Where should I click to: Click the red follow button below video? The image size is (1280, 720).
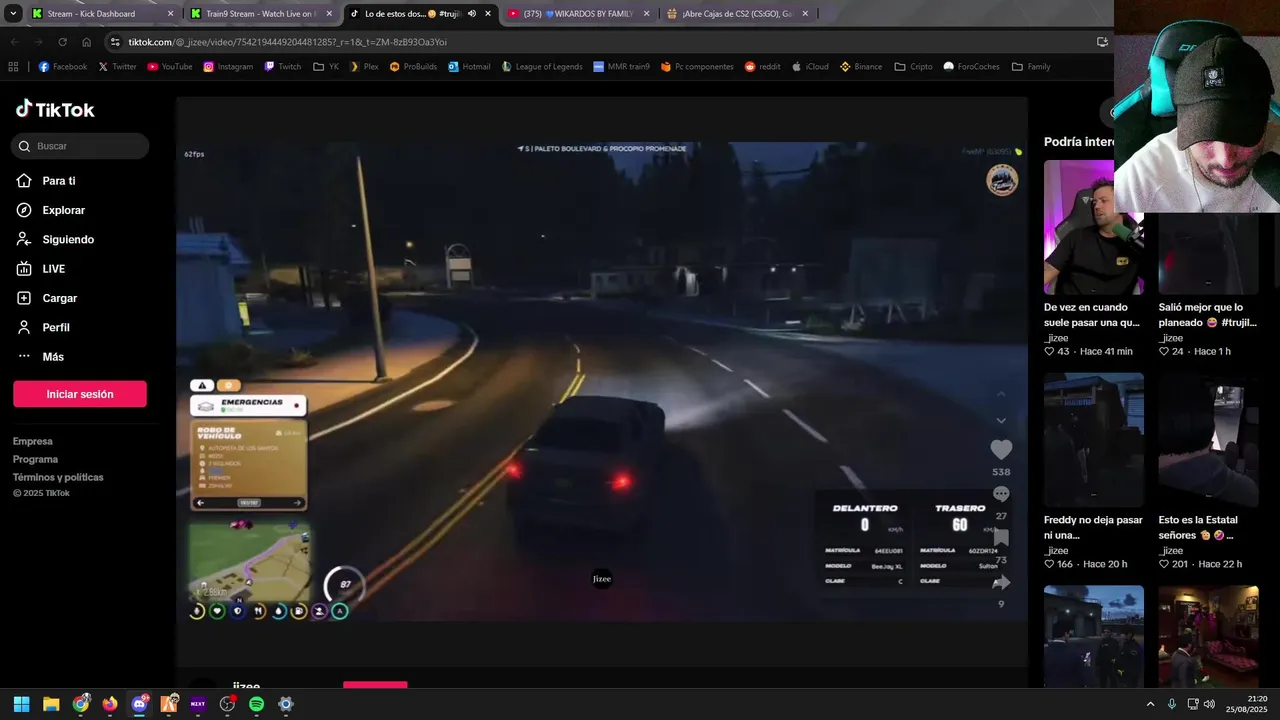click(375, 685)
